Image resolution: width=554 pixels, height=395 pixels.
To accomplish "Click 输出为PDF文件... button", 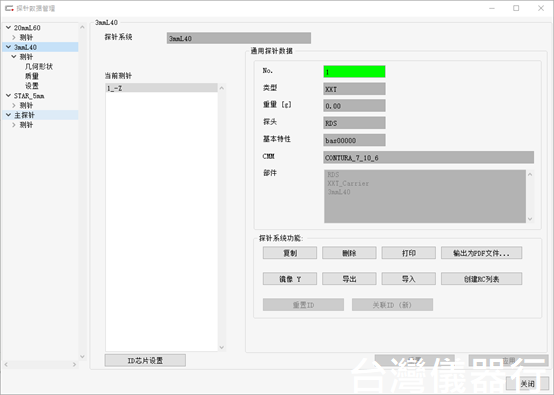I will tap(482, 253).
